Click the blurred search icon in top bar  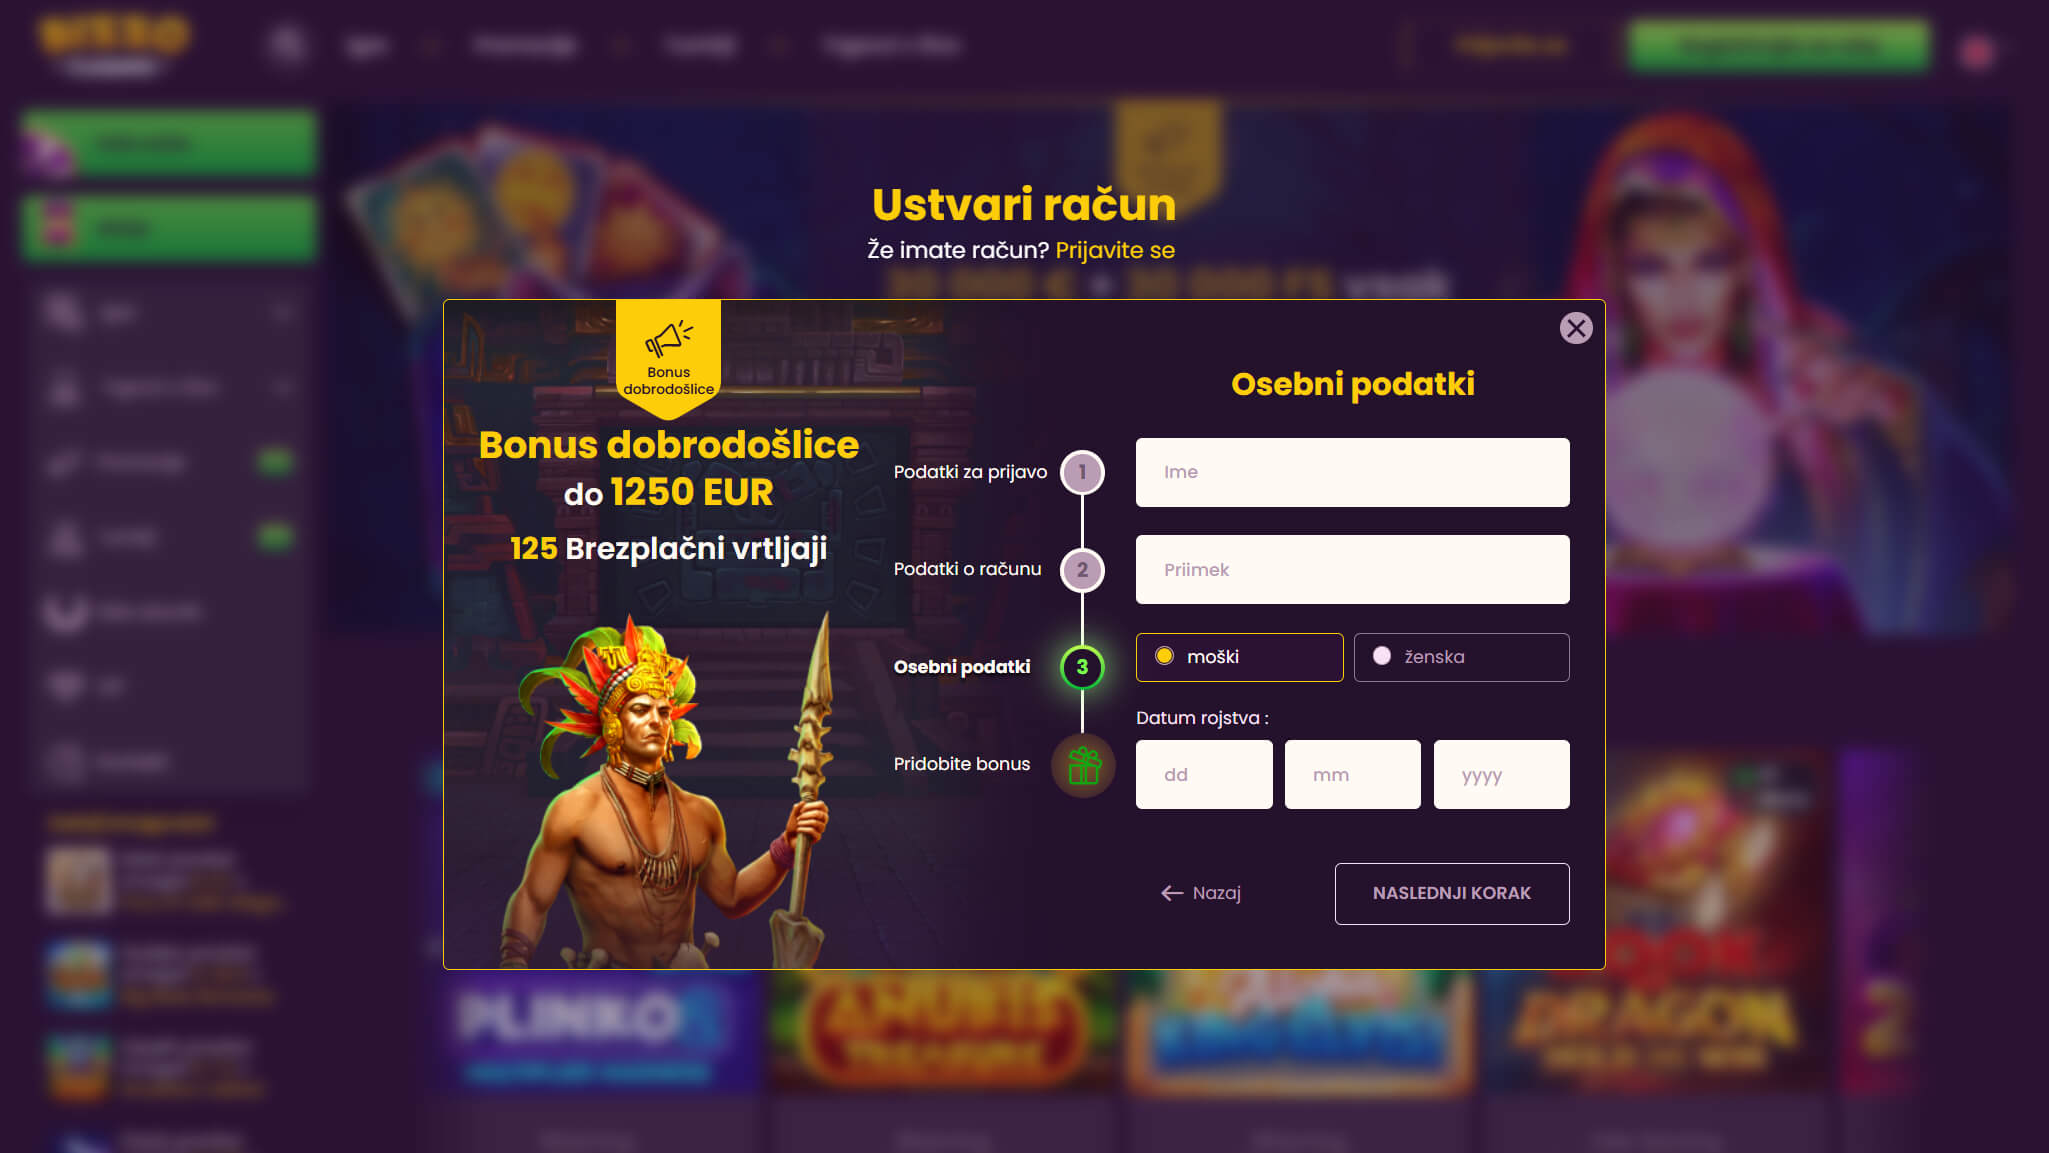click(287, 45)
